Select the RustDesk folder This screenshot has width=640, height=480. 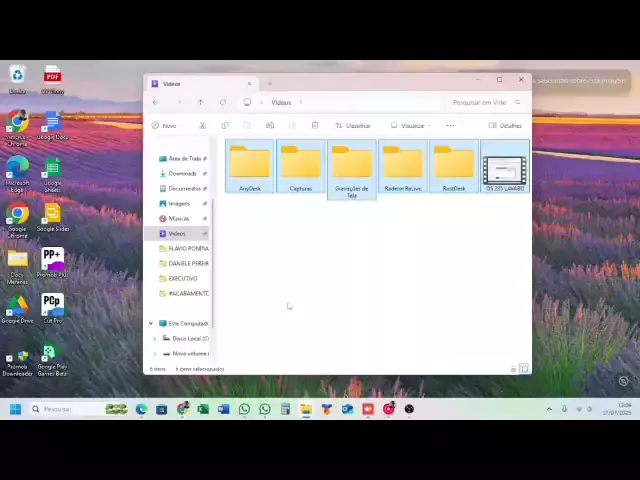pyautogui.click(x=454, y=165)
